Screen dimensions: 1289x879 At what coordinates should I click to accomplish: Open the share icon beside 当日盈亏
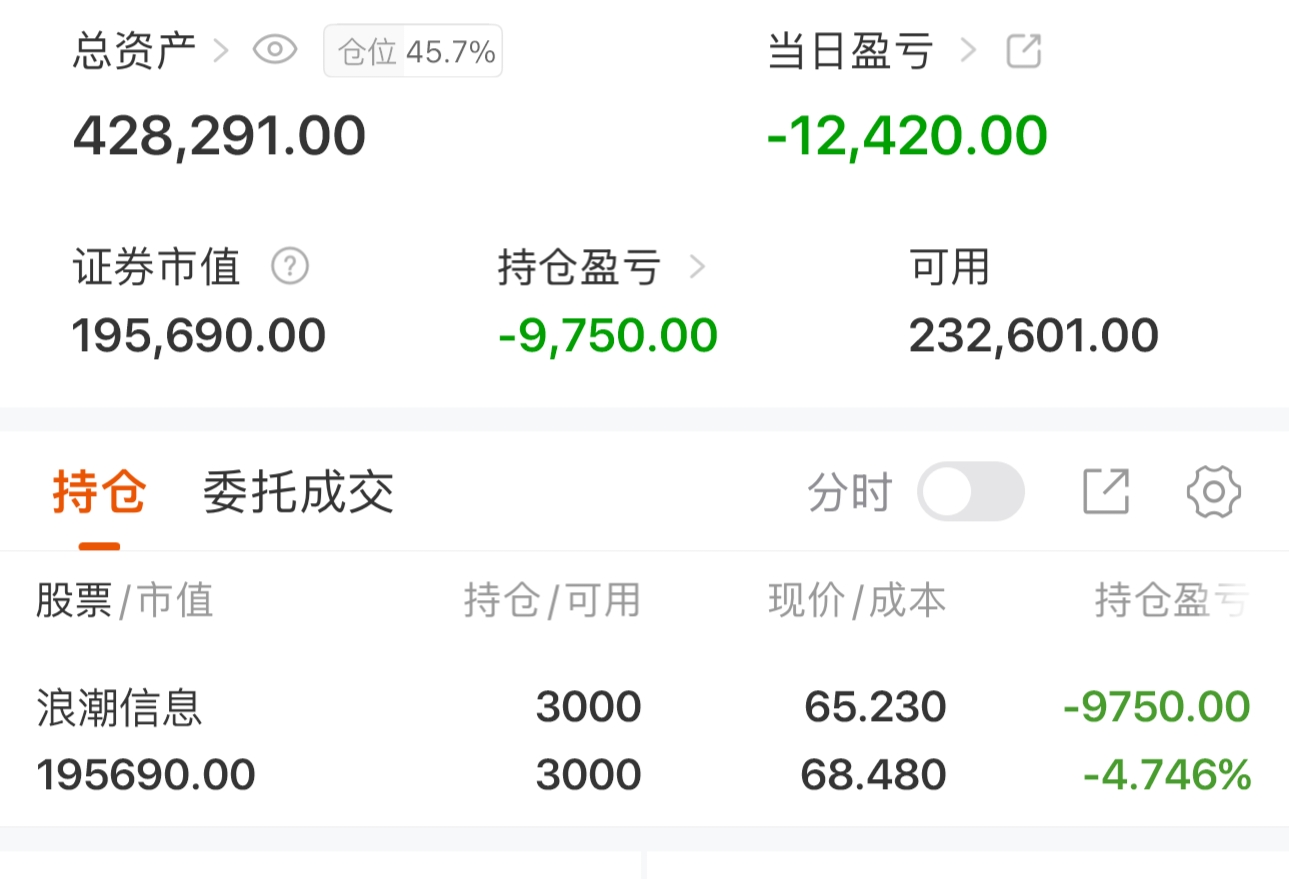pyautogui.click(x=1023, y=50)
